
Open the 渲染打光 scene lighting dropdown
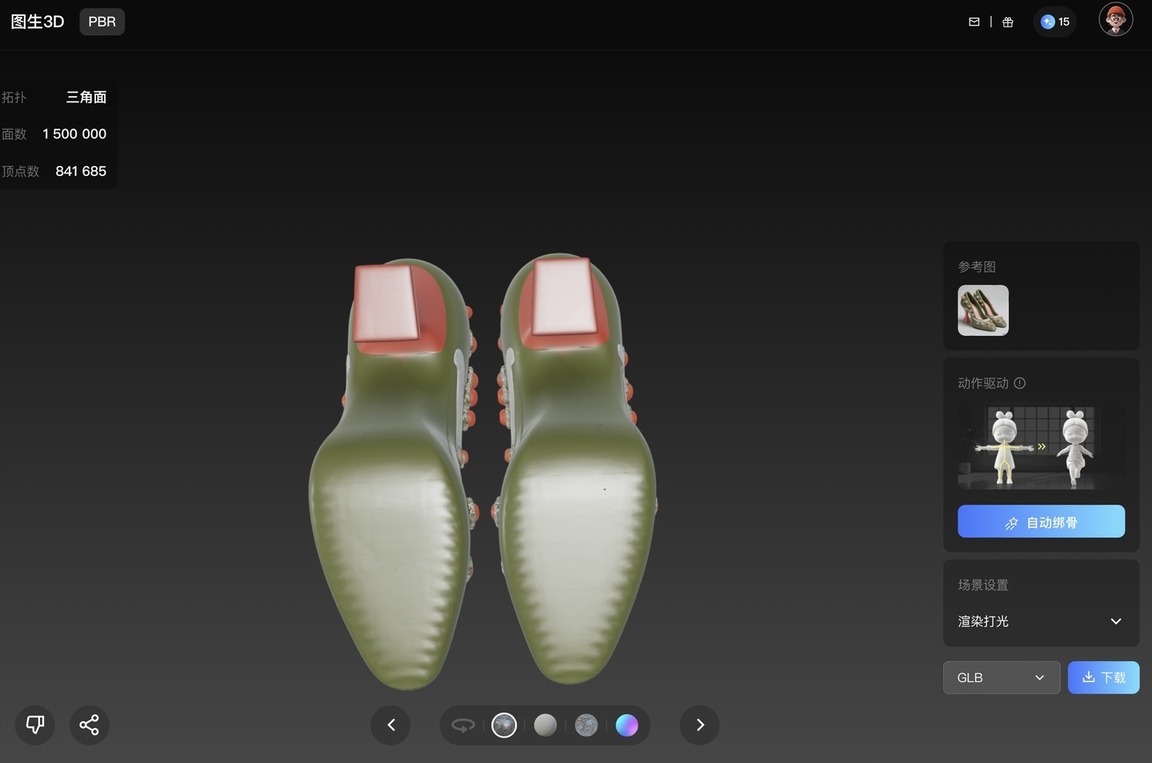pos(1041,621)
